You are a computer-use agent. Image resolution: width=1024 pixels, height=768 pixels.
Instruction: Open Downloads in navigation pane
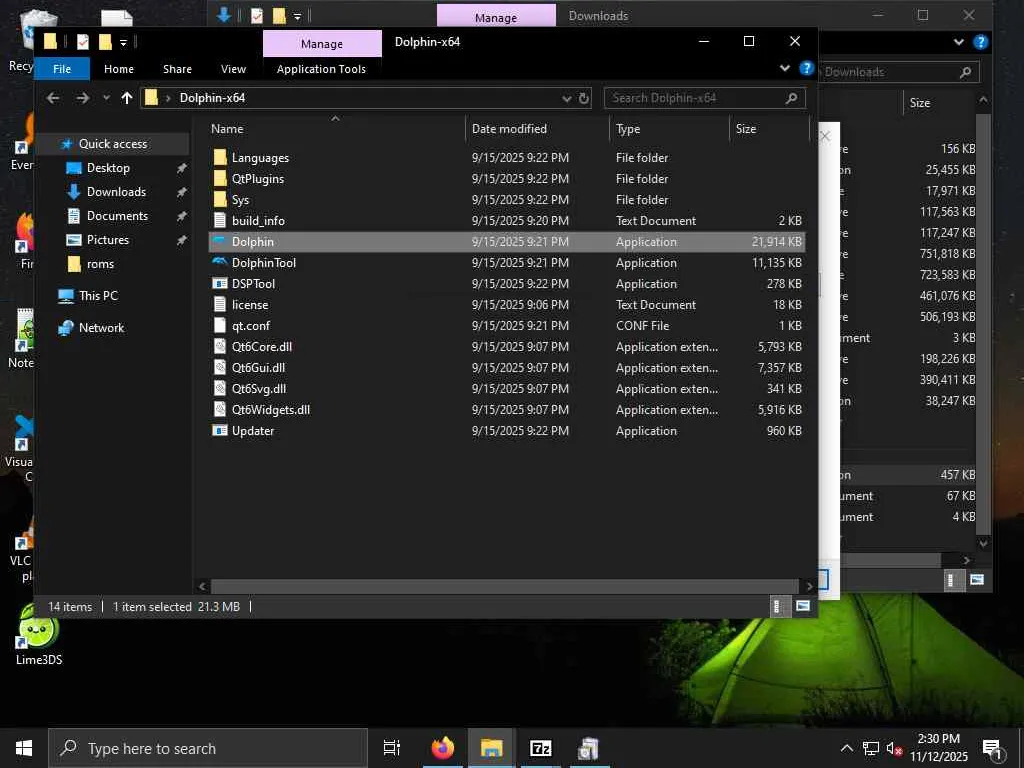click(116, 192)
